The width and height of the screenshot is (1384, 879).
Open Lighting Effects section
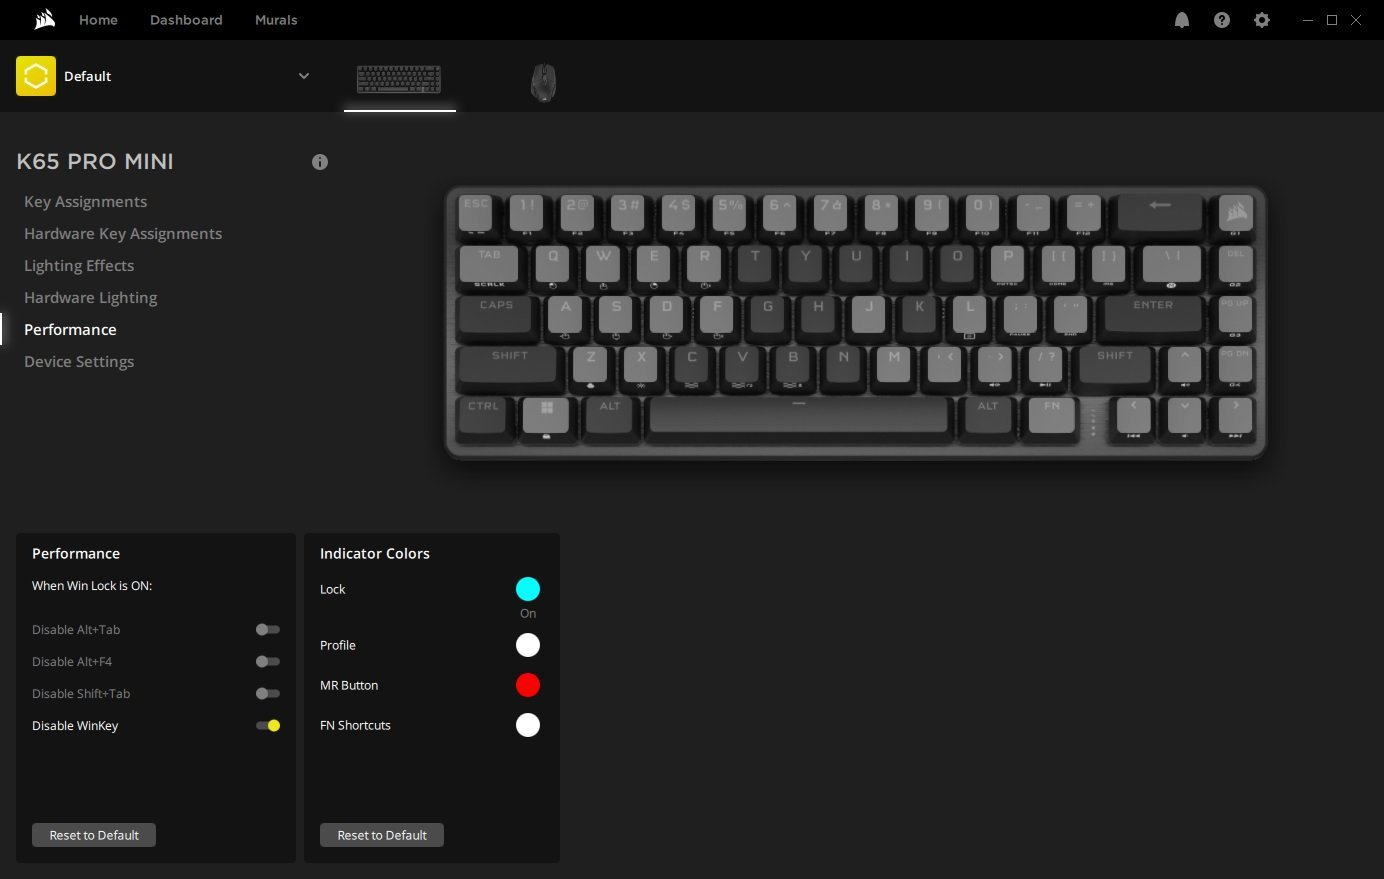(79, 266)
